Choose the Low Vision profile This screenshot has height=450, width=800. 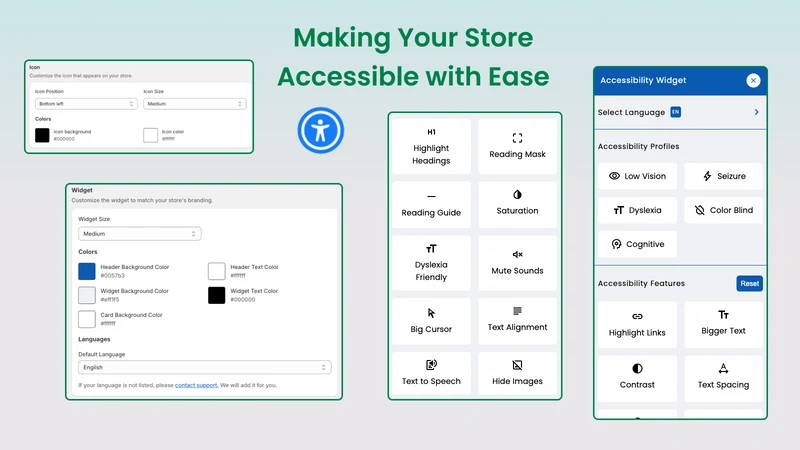[637, 176]
